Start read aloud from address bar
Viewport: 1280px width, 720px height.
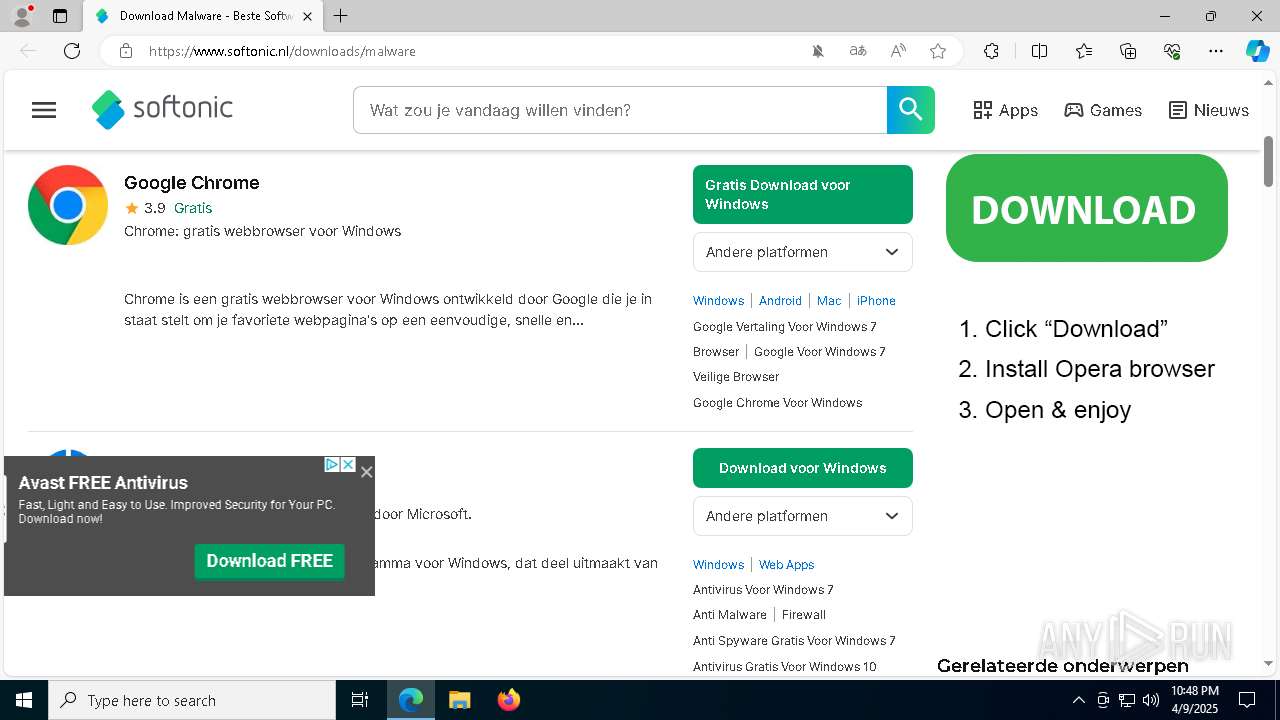click(898, 51)
